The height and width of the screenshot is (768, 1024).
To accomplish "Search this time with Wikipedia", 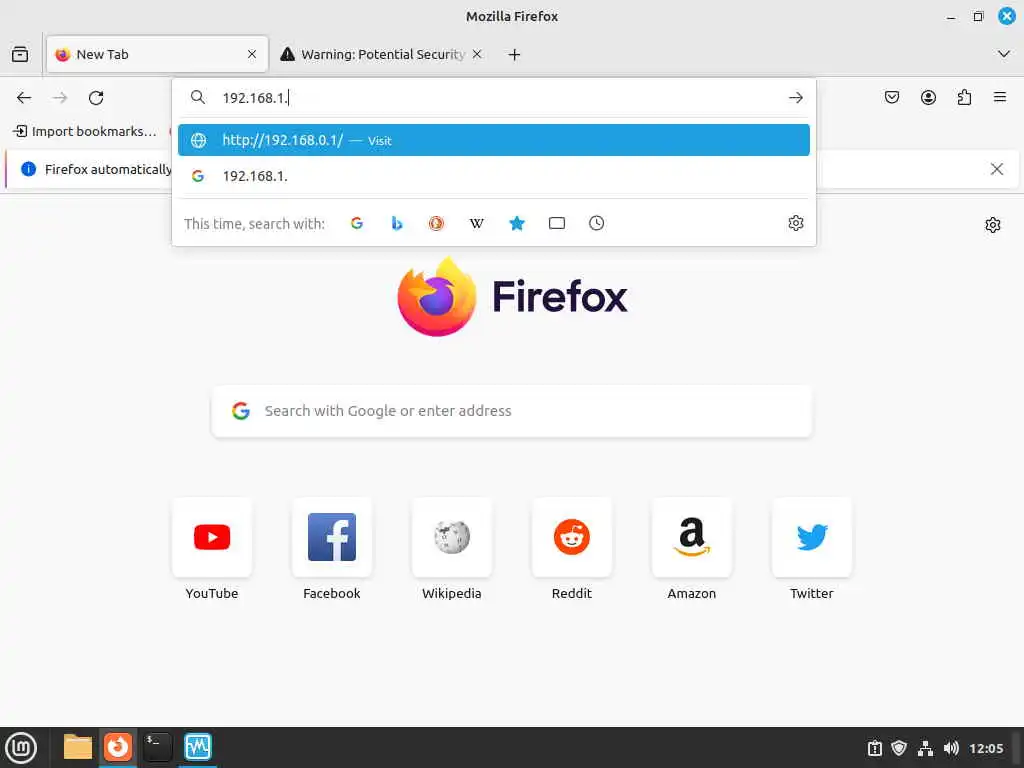I will tap(477, 223).
